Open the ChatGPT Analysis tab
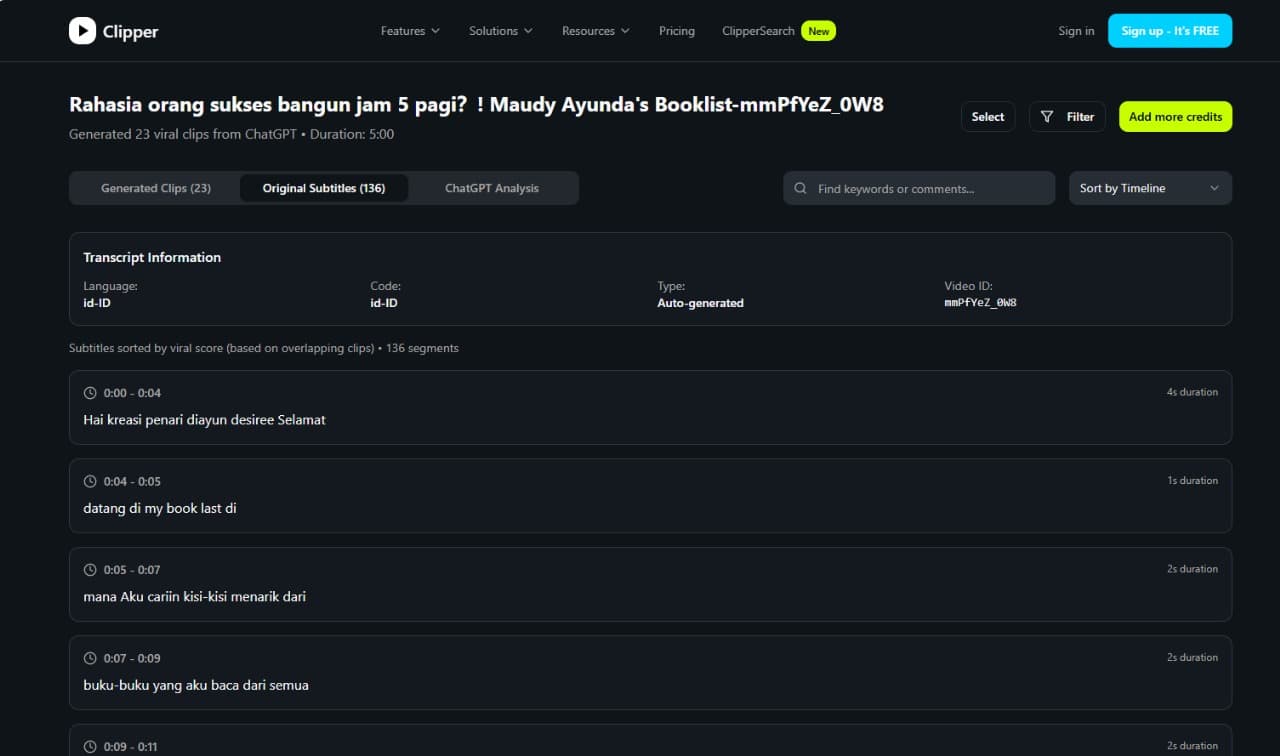The height and width of the screenshot is (756, 1280). [492, 188]
